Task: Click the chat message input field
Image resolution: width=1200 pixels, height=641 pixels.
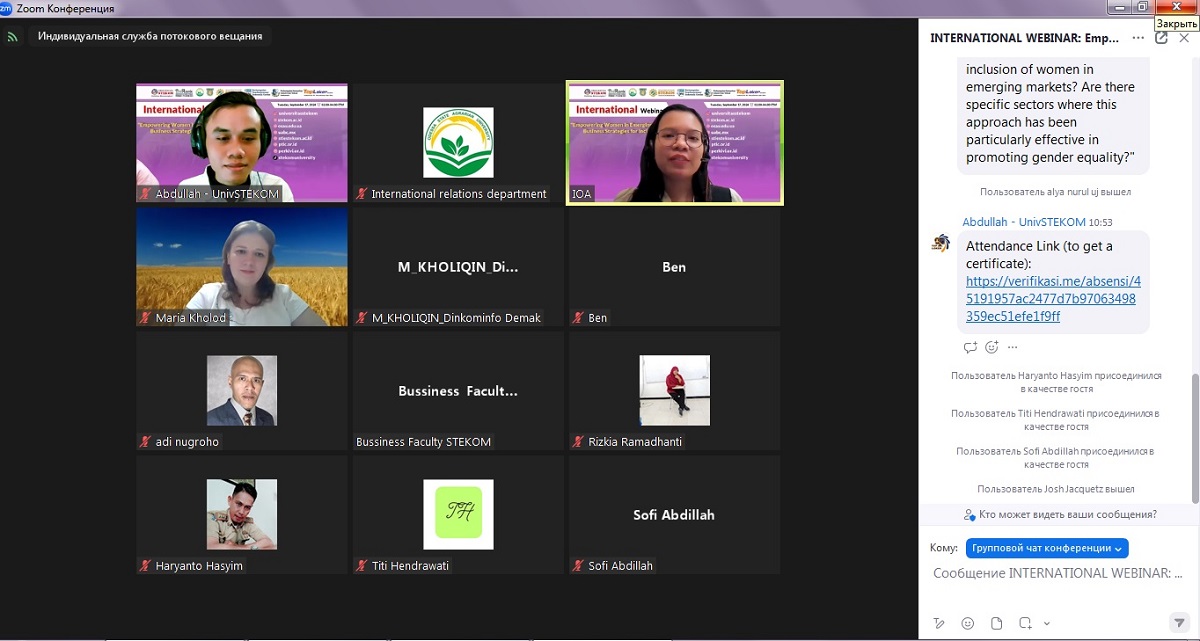Action: point(1057,574)
